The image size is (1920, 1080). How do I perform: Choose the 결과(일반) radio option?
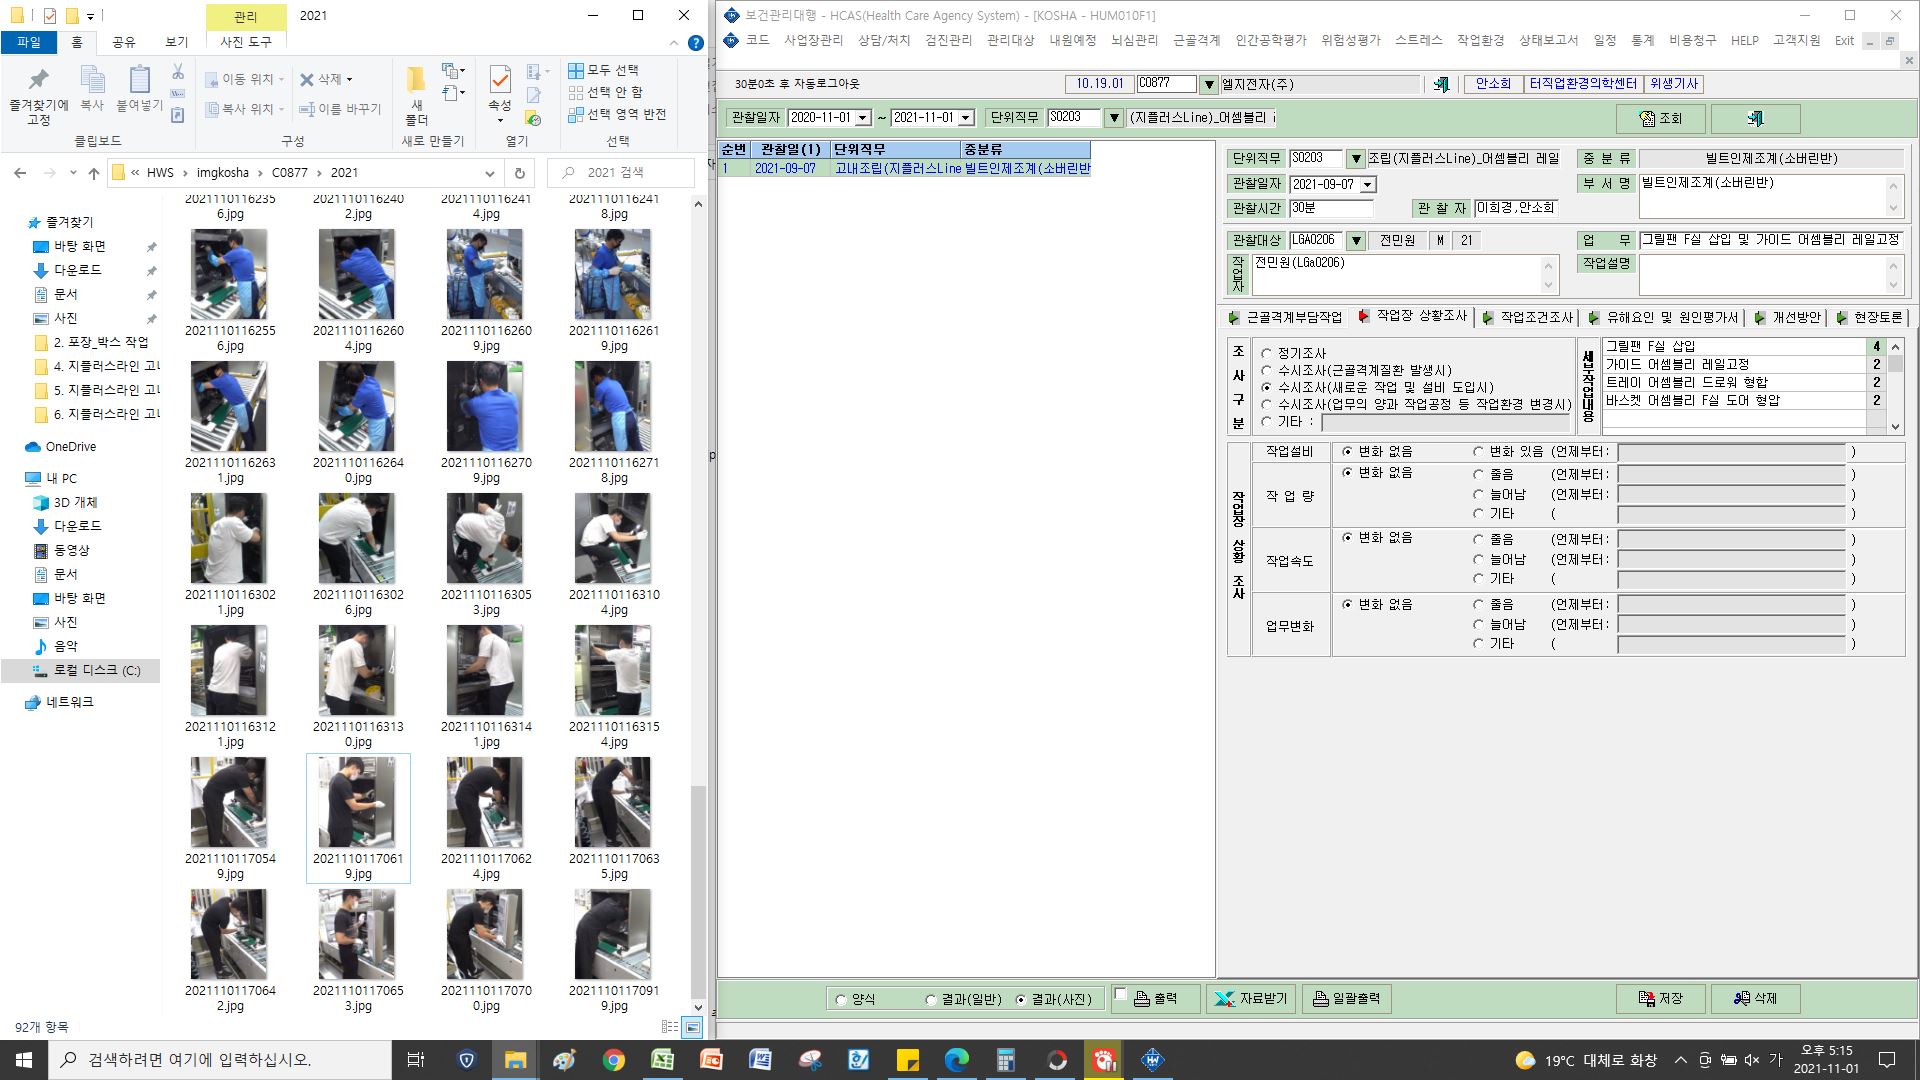(x=931, y=999)
